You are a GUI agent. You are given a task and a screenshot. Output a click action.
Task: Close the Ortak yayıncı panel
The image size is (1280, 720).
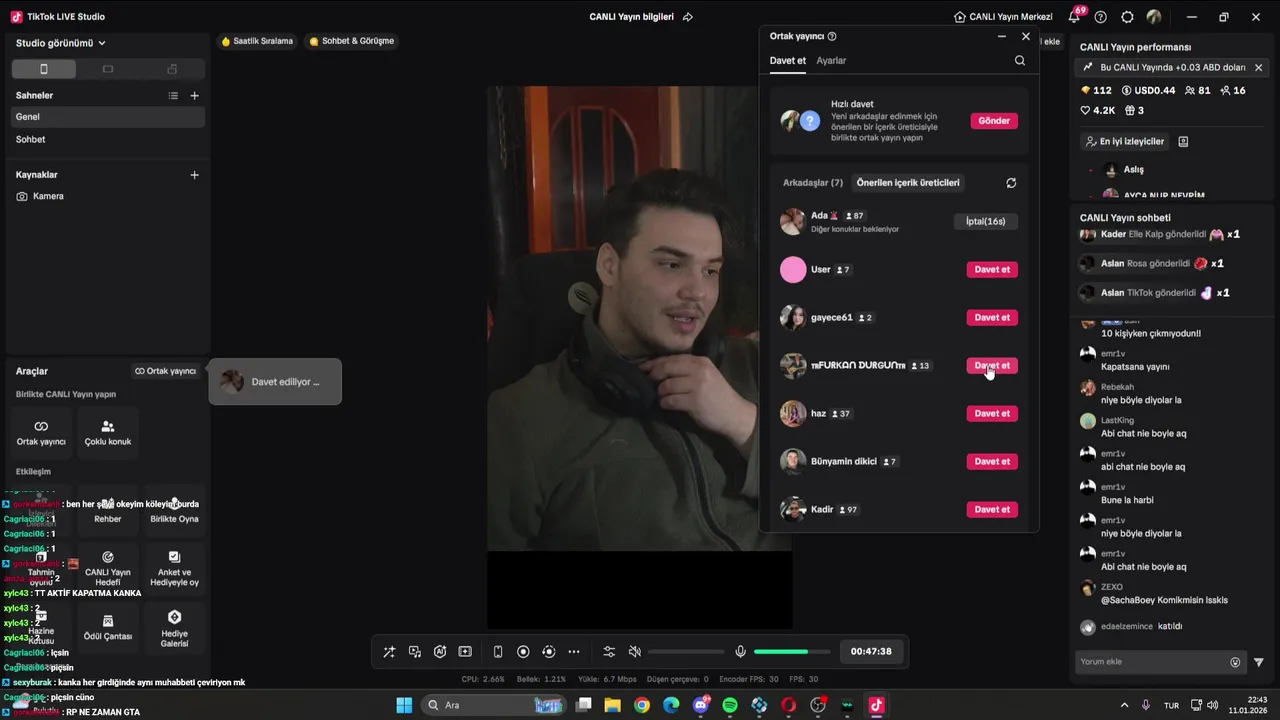[x=1026, y=36]
